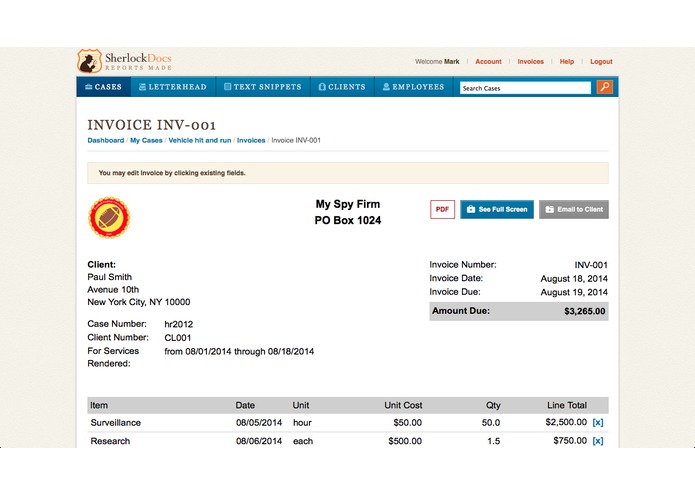The height and width of the screenshot is (494, 695).
Task: Click the $3,265.00 amount due
Action: 585,311
